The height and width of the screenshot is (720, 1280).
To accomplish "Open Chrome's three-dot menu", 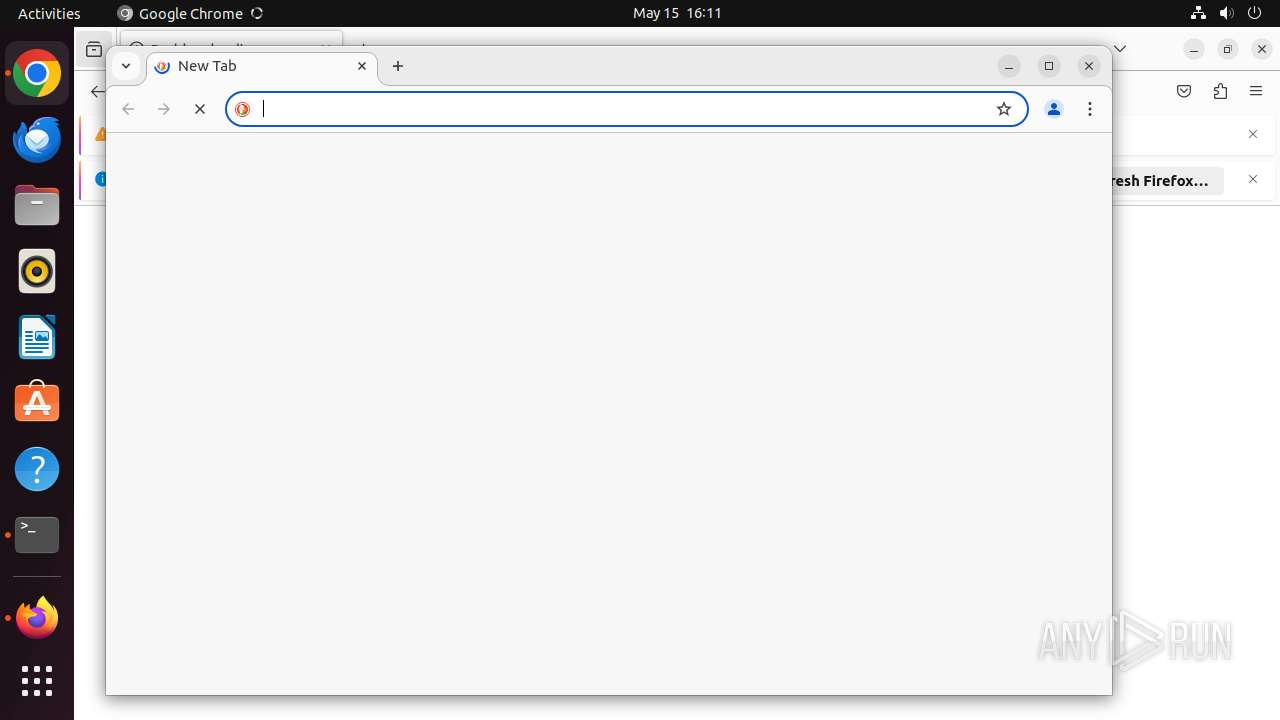I will 1090,109.
